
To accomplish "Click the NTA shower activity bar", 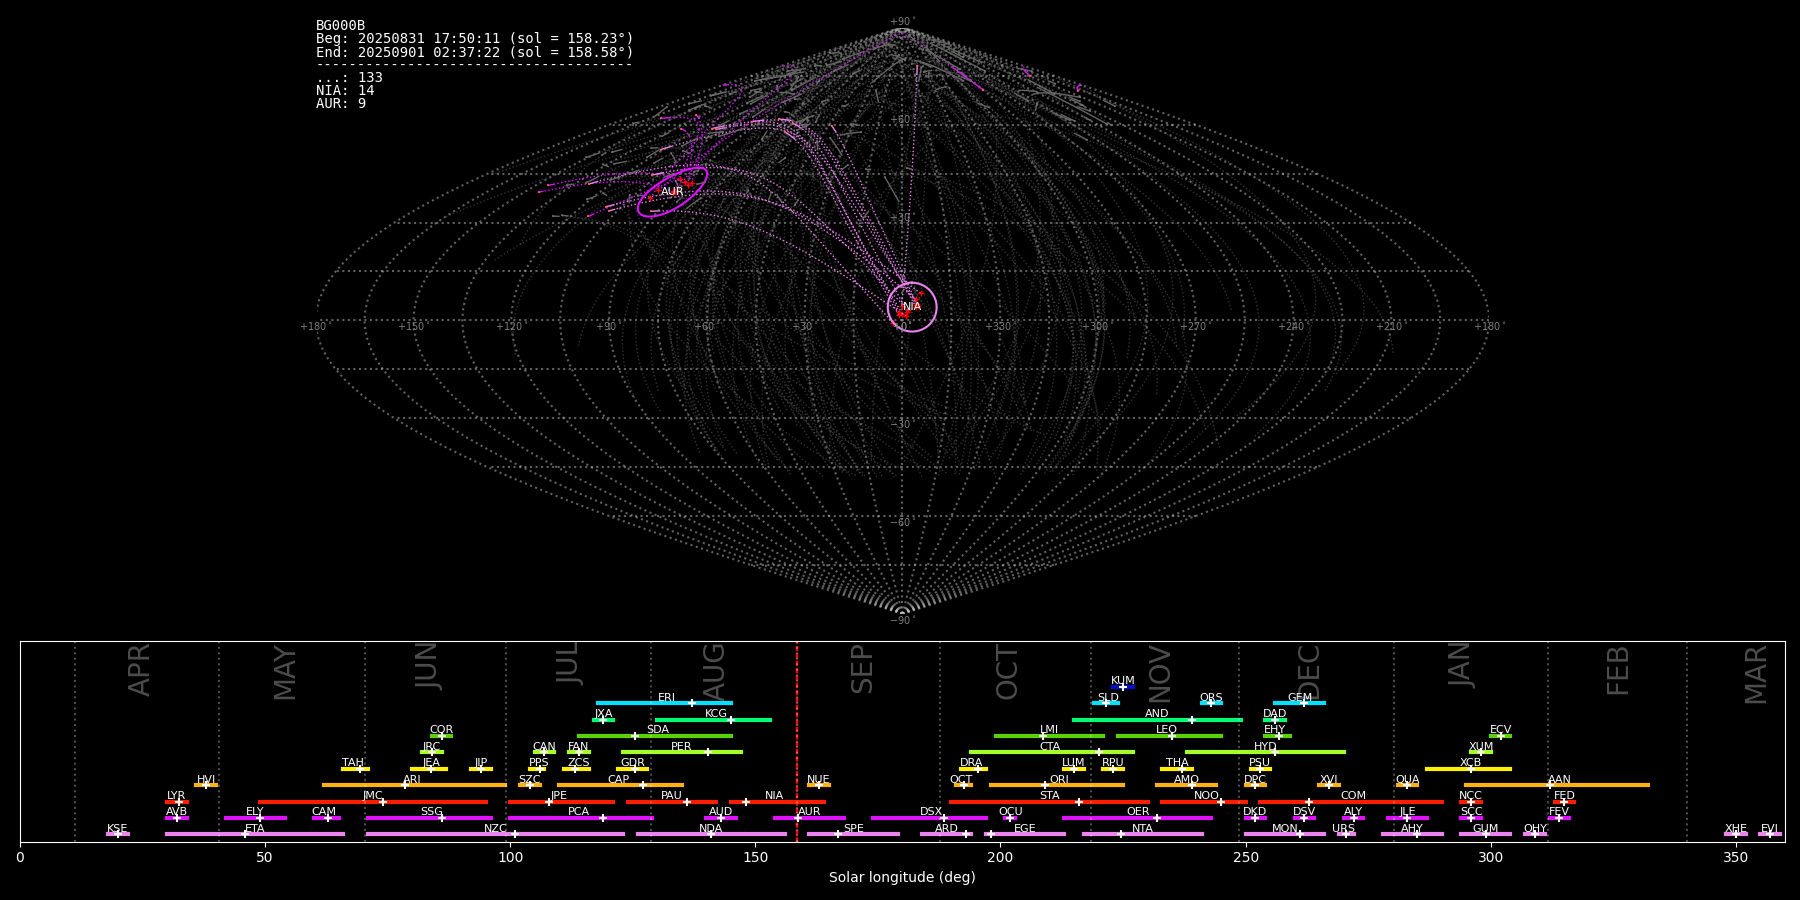I will click(x=1142, y=834).
